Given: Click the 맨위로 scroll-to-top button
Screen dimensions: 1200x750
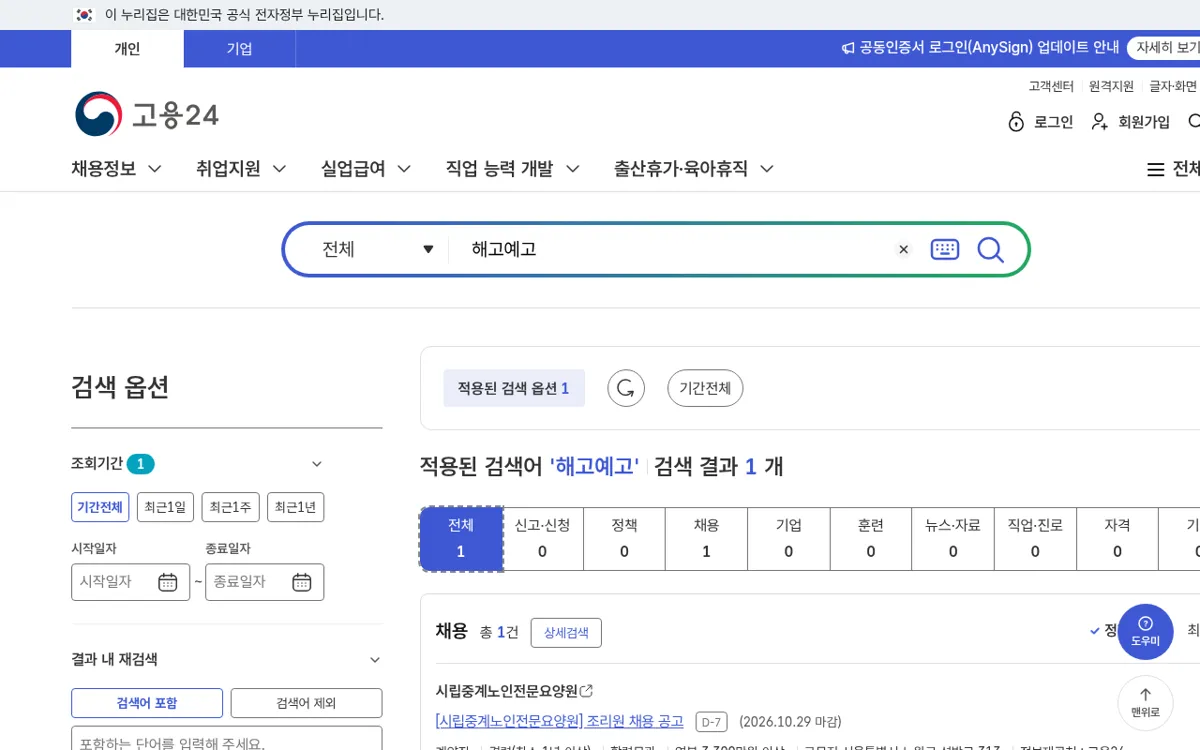Looking at the screenshot, I should point(1145,703).
